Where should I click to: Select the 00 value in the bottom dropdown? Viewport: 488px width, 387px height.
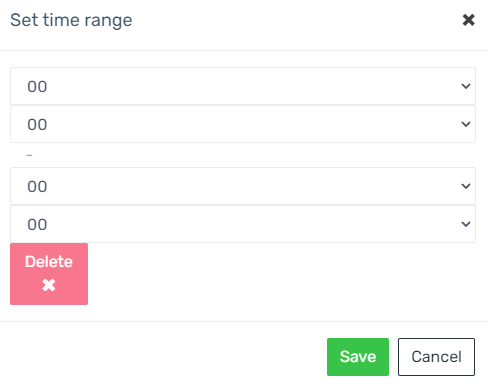37,225
